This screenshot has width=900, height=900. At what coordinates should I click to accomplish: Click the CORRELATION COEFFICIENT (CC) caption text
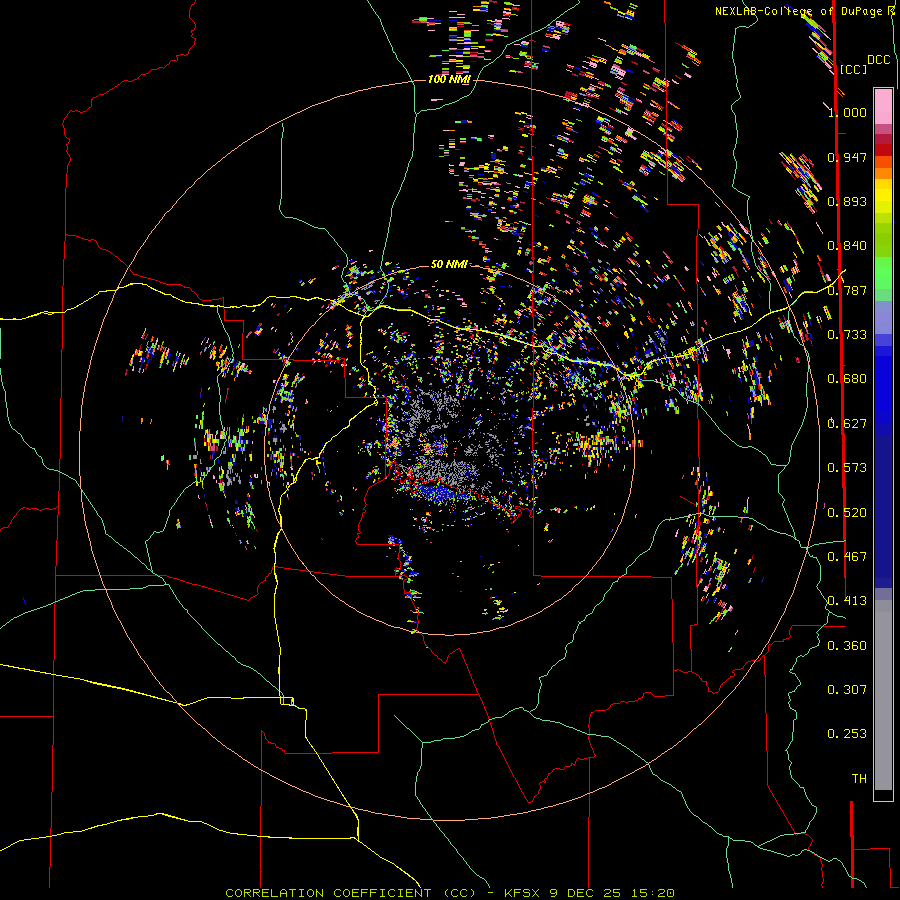point(351,893)
